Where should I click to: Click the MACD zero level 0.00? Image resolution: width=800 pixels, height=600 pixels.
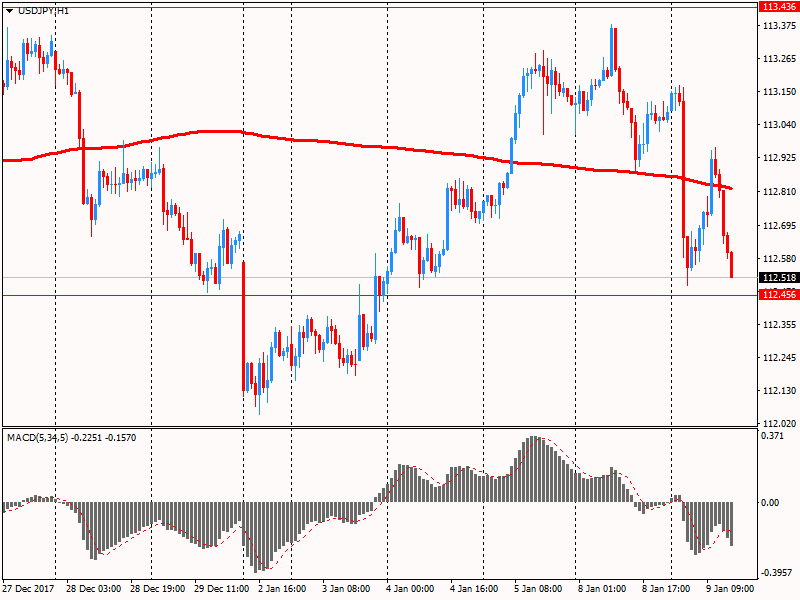tap(770, 503)
